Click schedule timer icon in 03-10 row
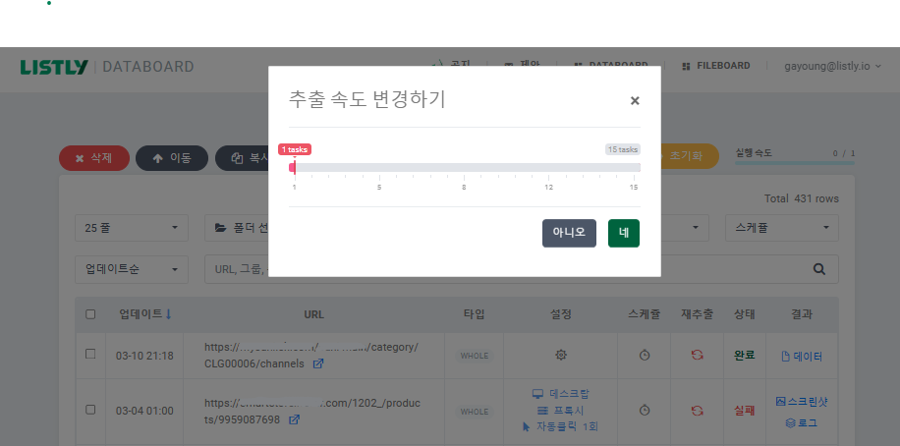The width and height of the screenshot is (900, 446). coord(644,355)
